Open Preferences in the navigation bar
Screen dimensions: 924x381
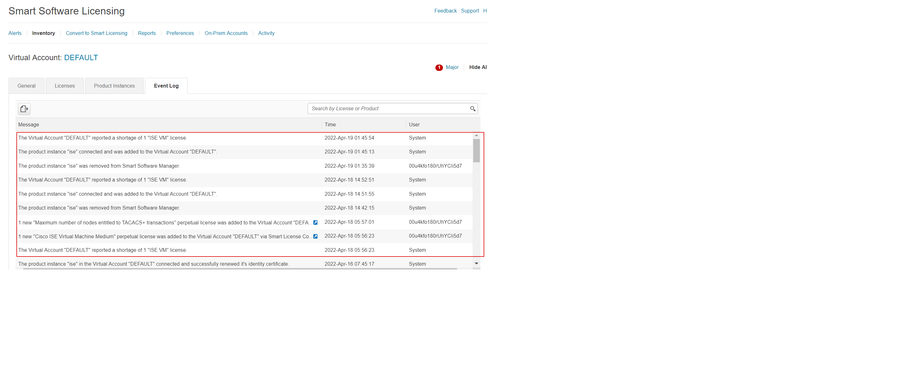[180, 34]
